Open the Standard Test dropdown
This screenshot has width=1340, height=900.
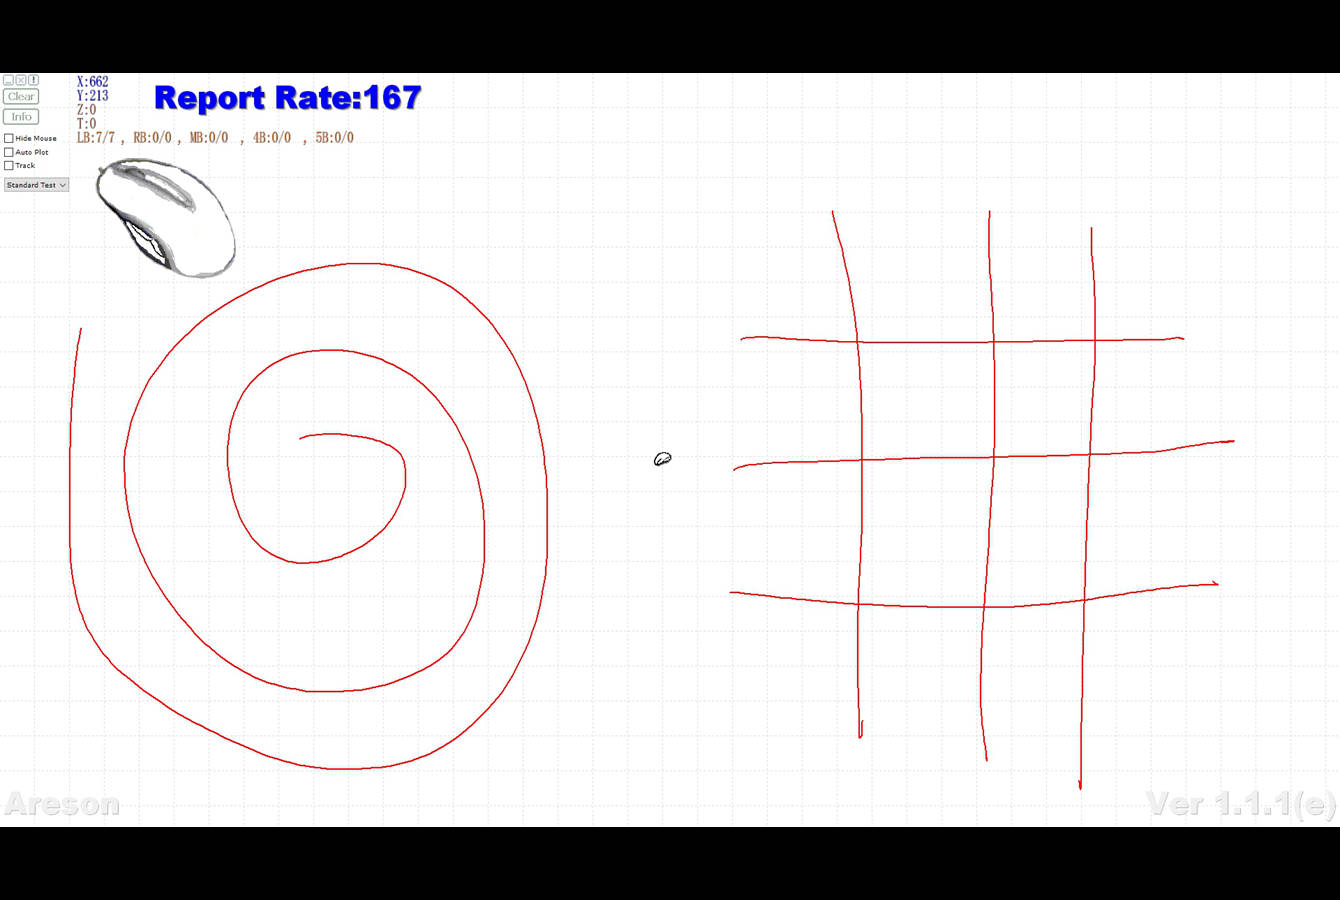click(x=36, y=185)
